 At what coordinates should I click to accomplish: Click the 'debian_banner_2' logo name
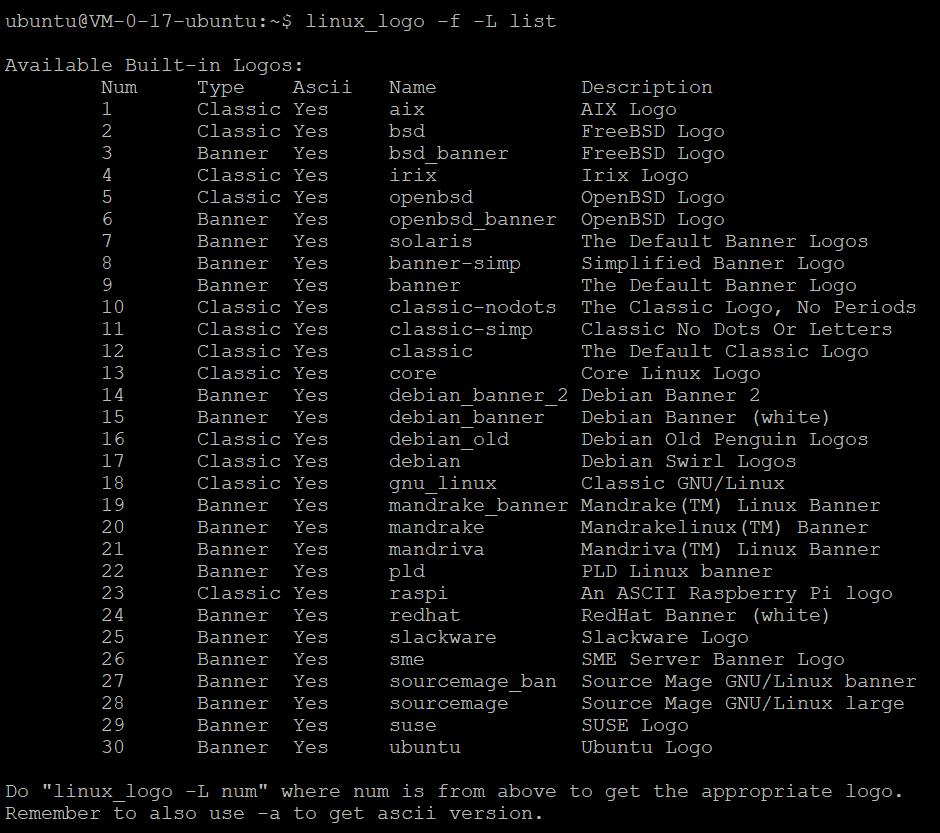point(478,396)
